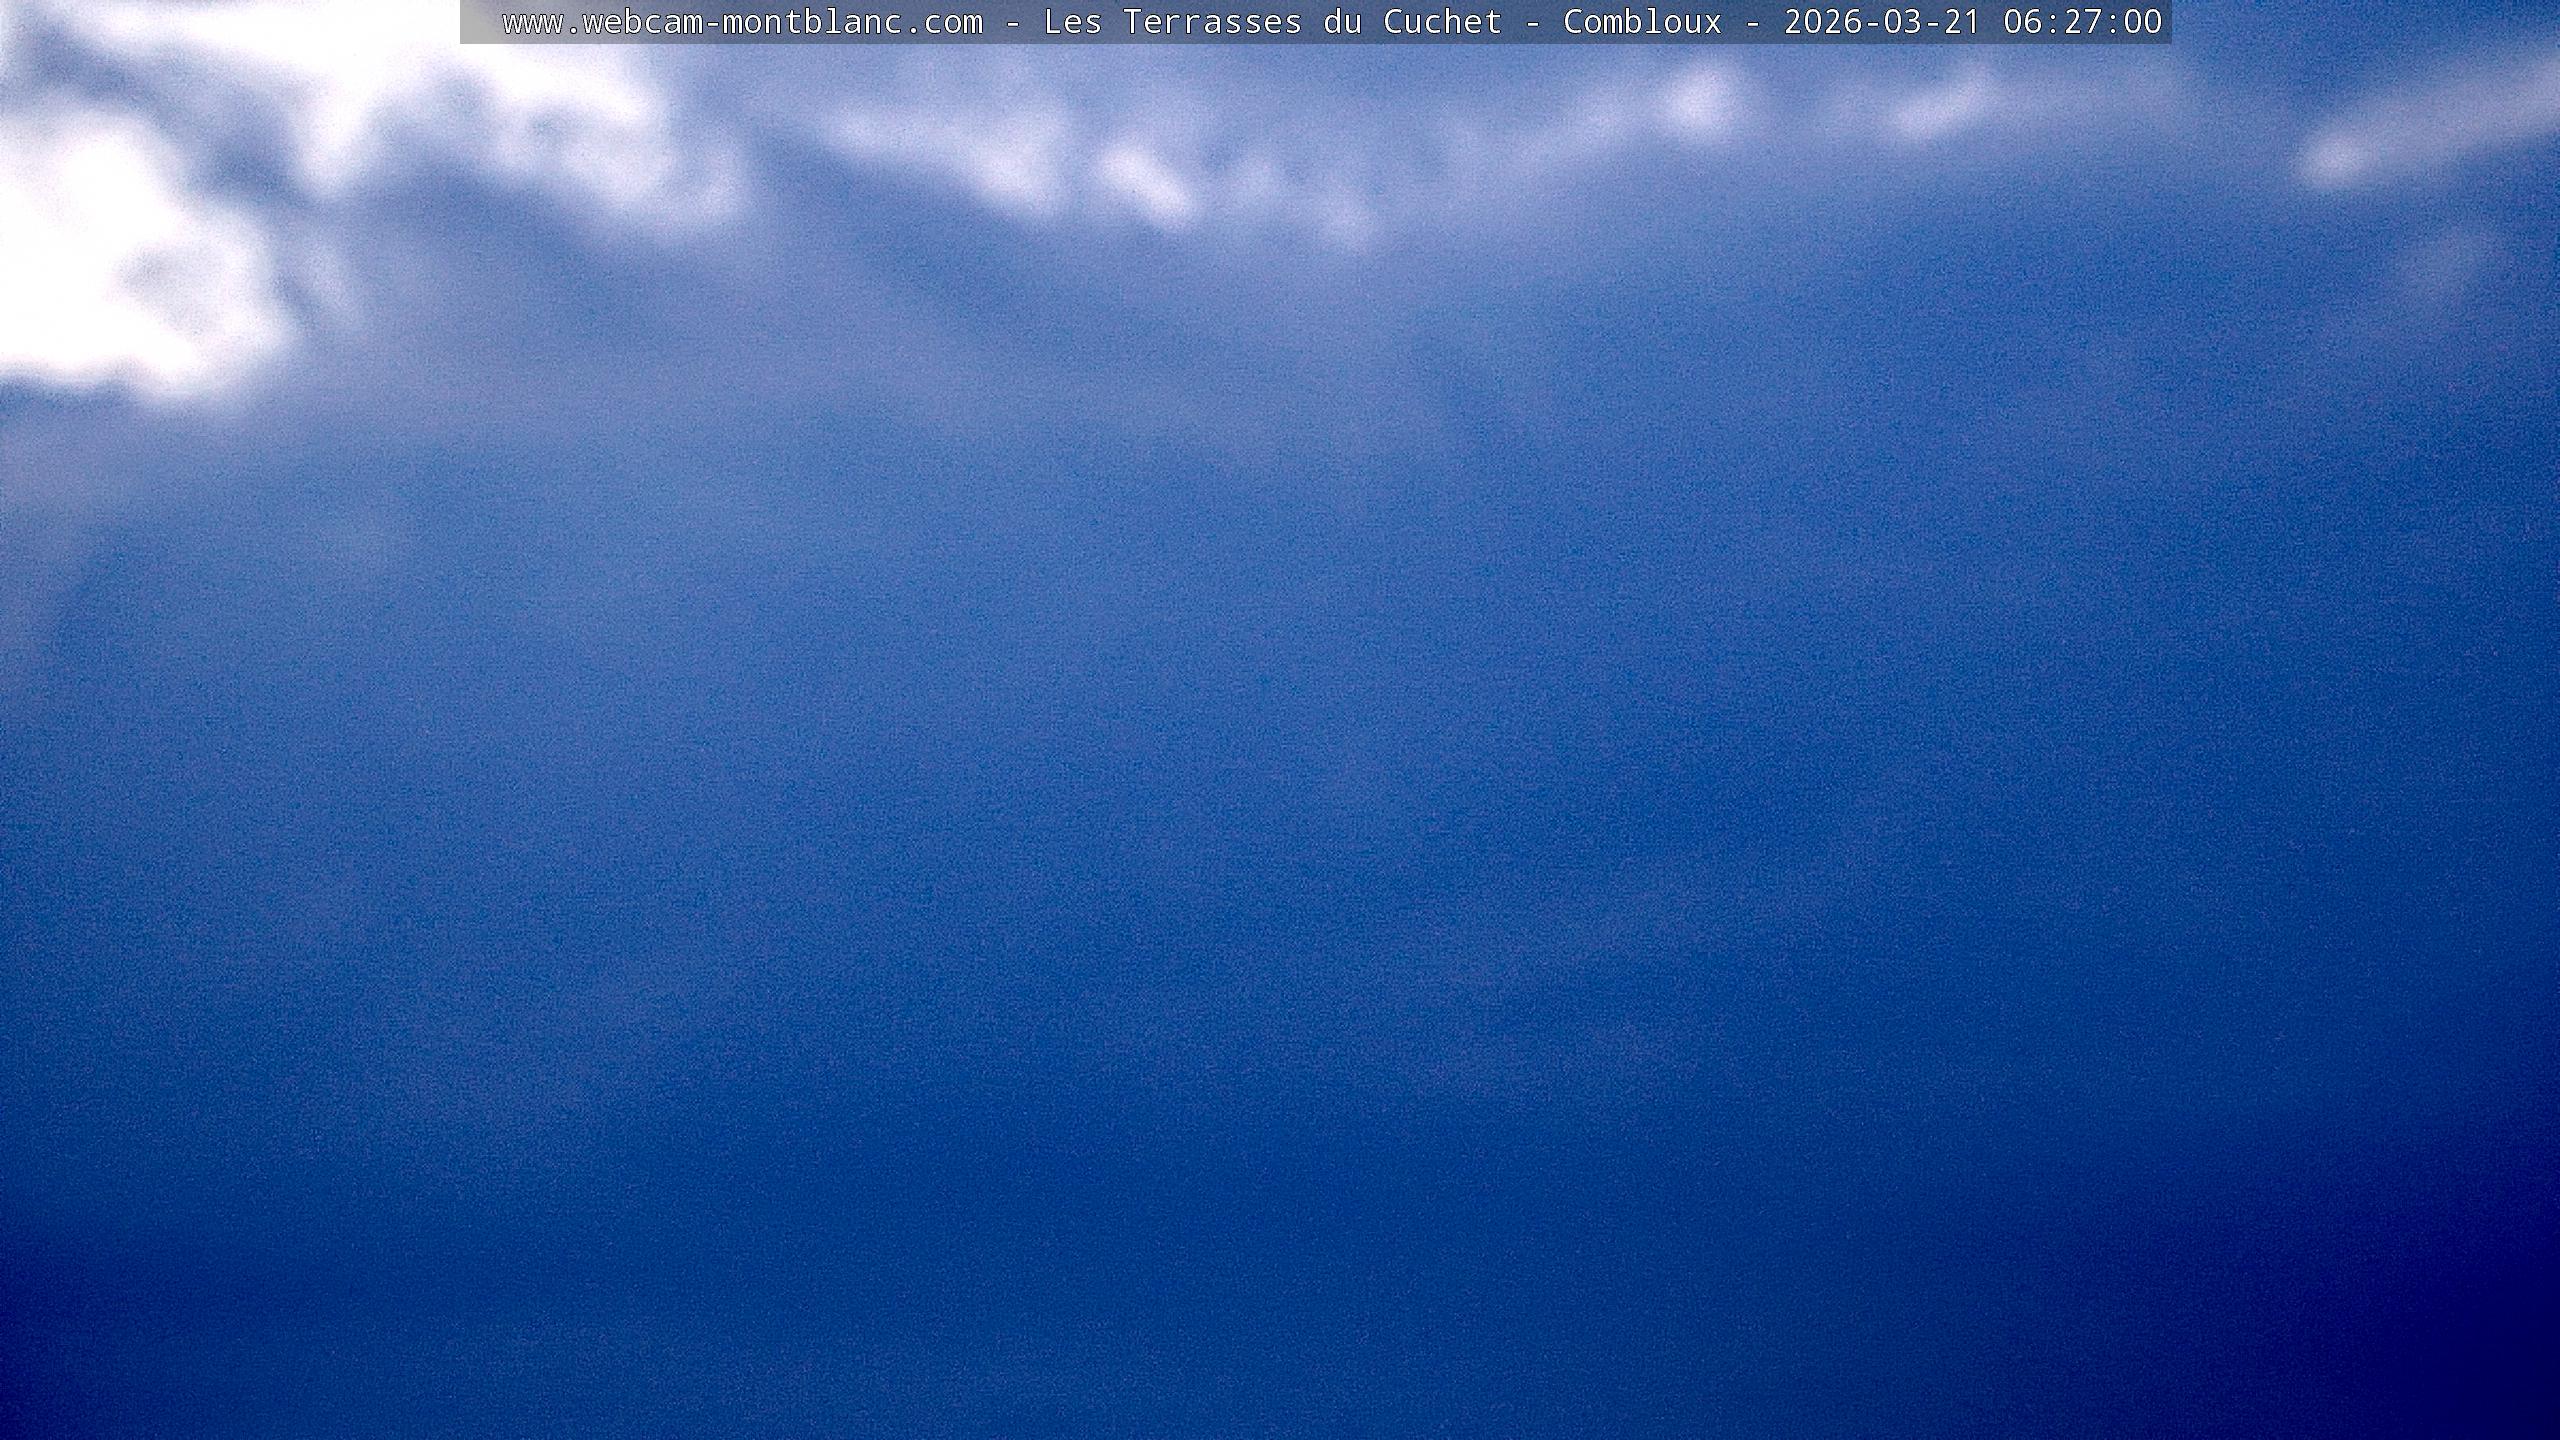This screenshot has height=1440, width=2560.
Task: Click the 'Combloux' location text
Action: point(1642,22)
